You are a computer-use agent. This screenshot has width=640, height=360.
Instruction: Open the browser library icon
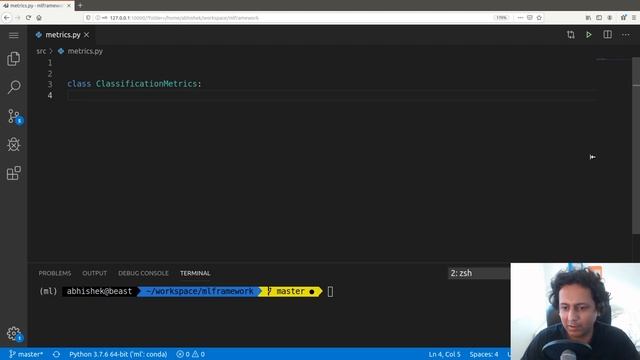click(x=588, y=18)
